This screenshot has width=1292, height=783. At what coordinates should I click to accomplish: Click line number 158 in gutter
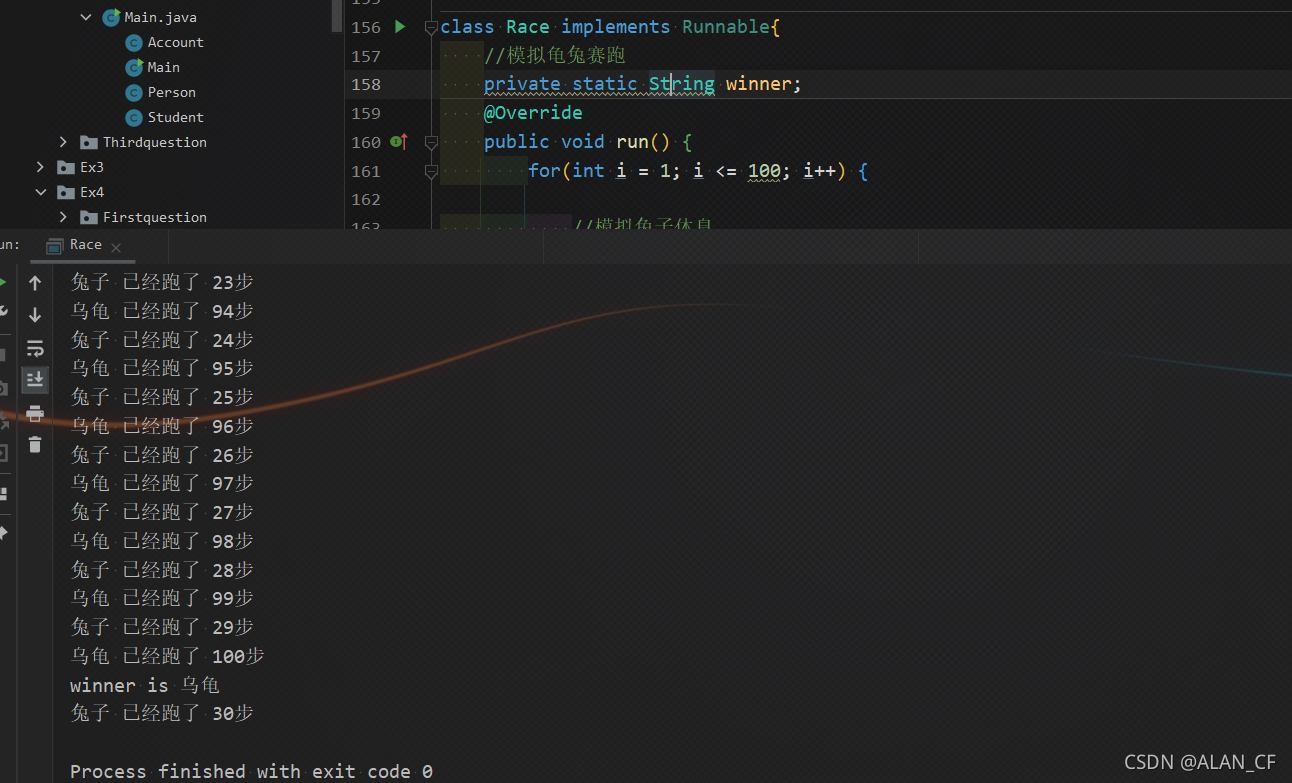click(x=366, y=85)
